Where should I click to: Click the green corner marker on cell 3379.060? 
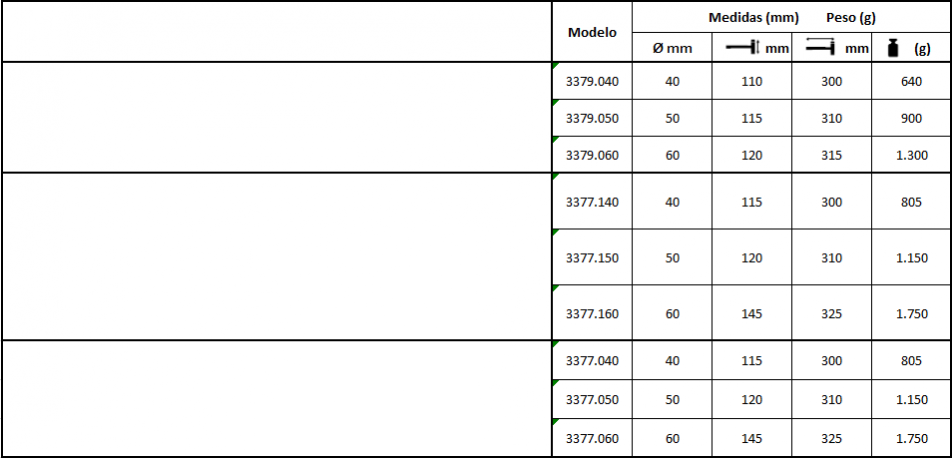pyautogui.click(x=555, y=139)
